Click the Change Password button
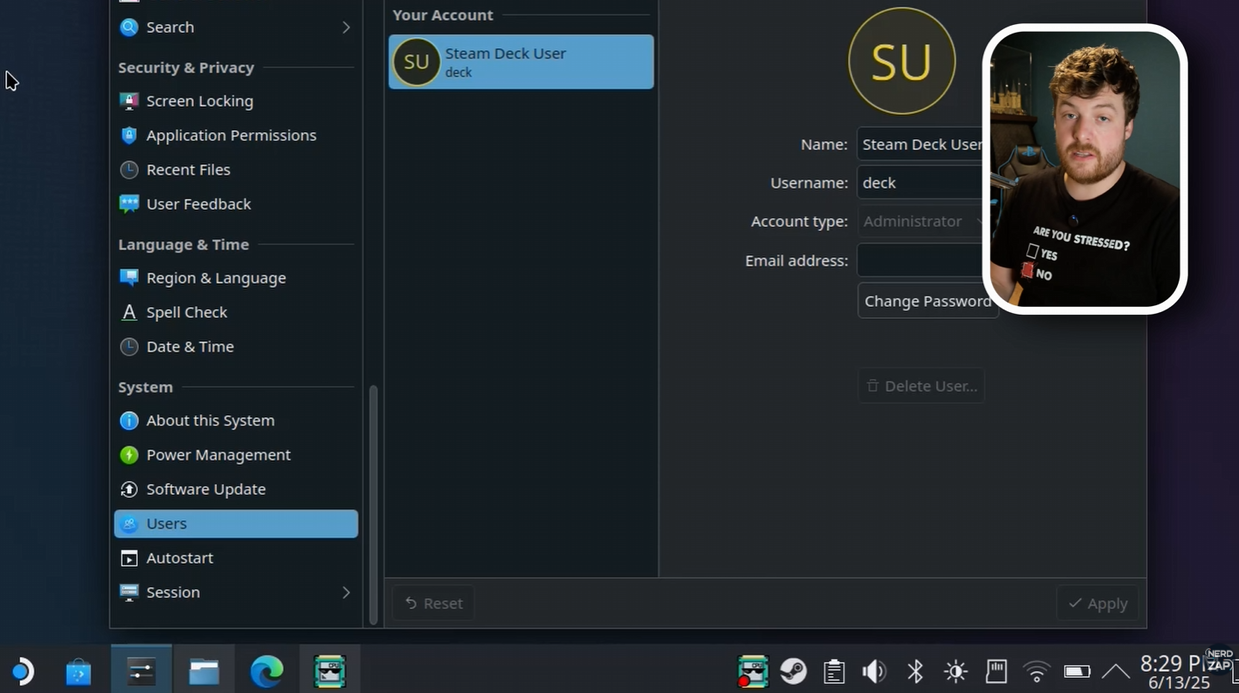Screen dimensions: 1239x693 coord(927,301)
